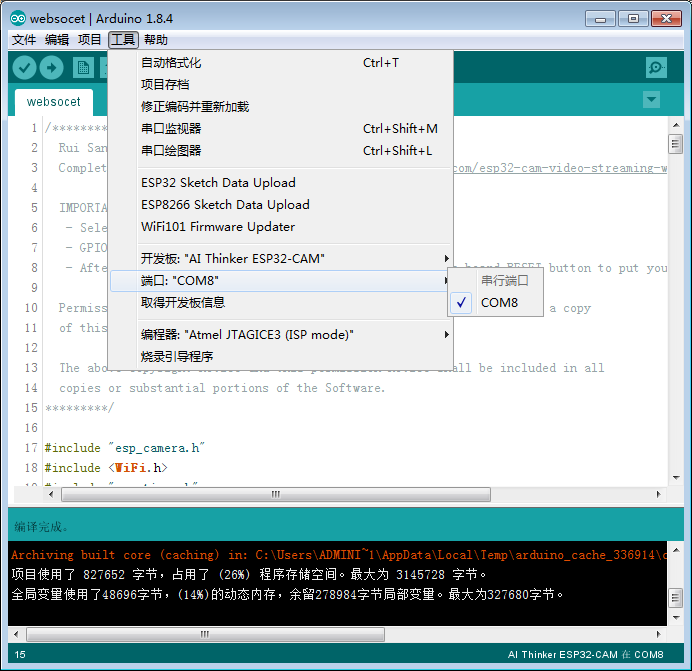Choose 烧录引导程序 menu entry
Image resolution: width=692 pixels, height=671 pixels.
click(282, 356)
